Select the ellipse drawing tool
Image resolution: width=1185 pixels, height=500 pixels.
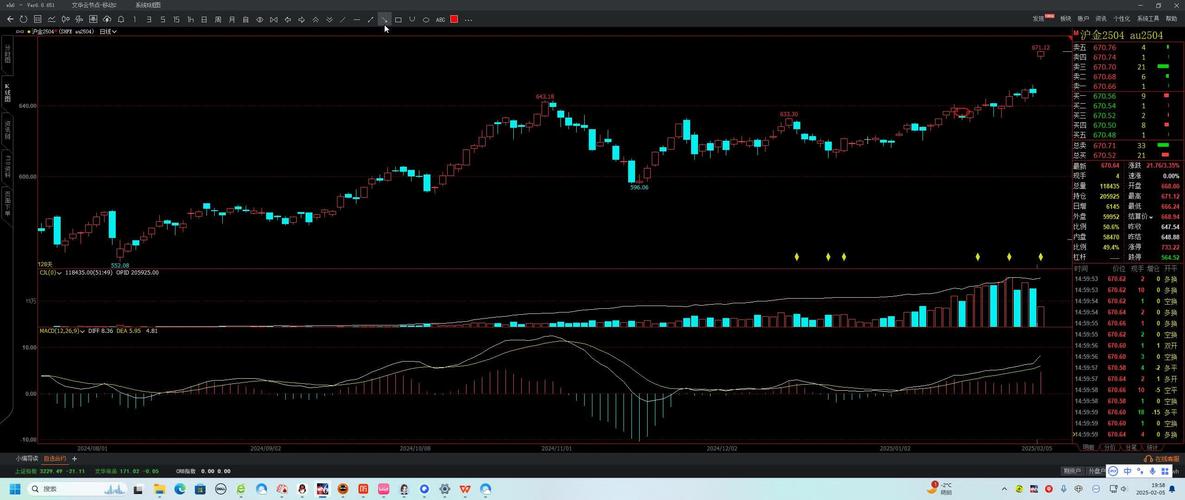coord(426,19)
